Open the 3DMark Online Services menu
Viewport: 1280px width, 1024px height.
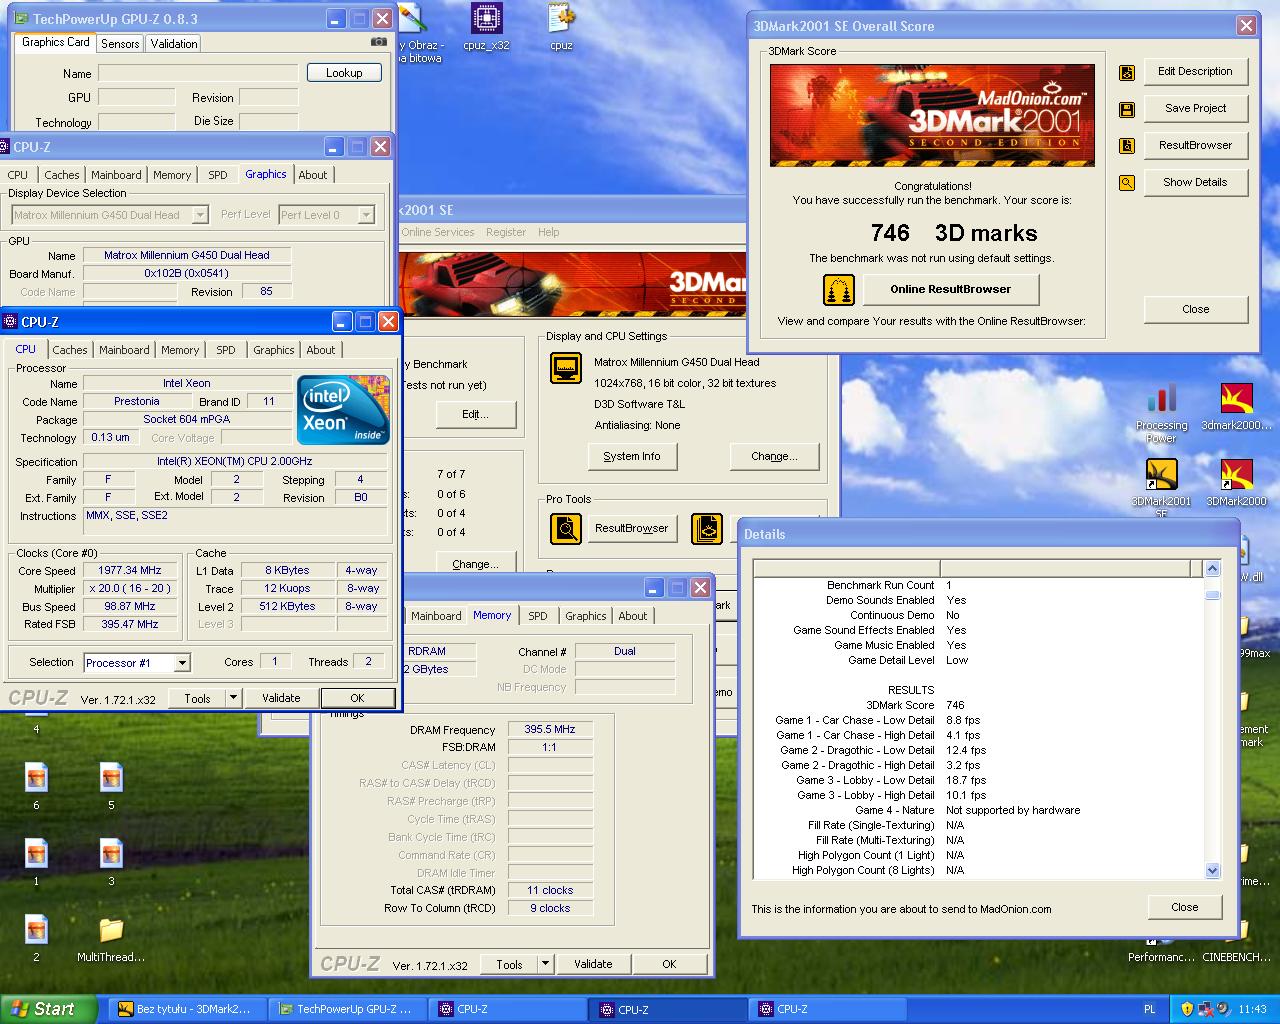[x=438, y=232]
